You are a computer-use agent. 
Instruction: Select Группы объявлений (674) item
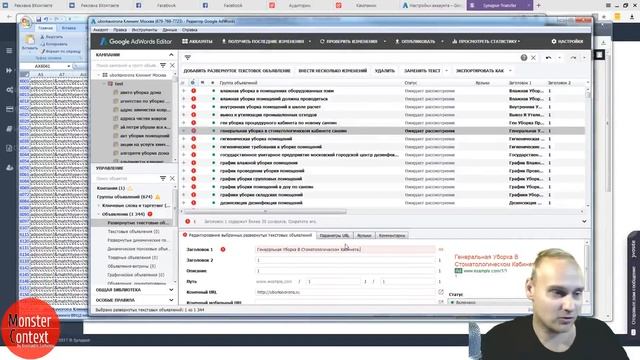[x=124, y=197]
